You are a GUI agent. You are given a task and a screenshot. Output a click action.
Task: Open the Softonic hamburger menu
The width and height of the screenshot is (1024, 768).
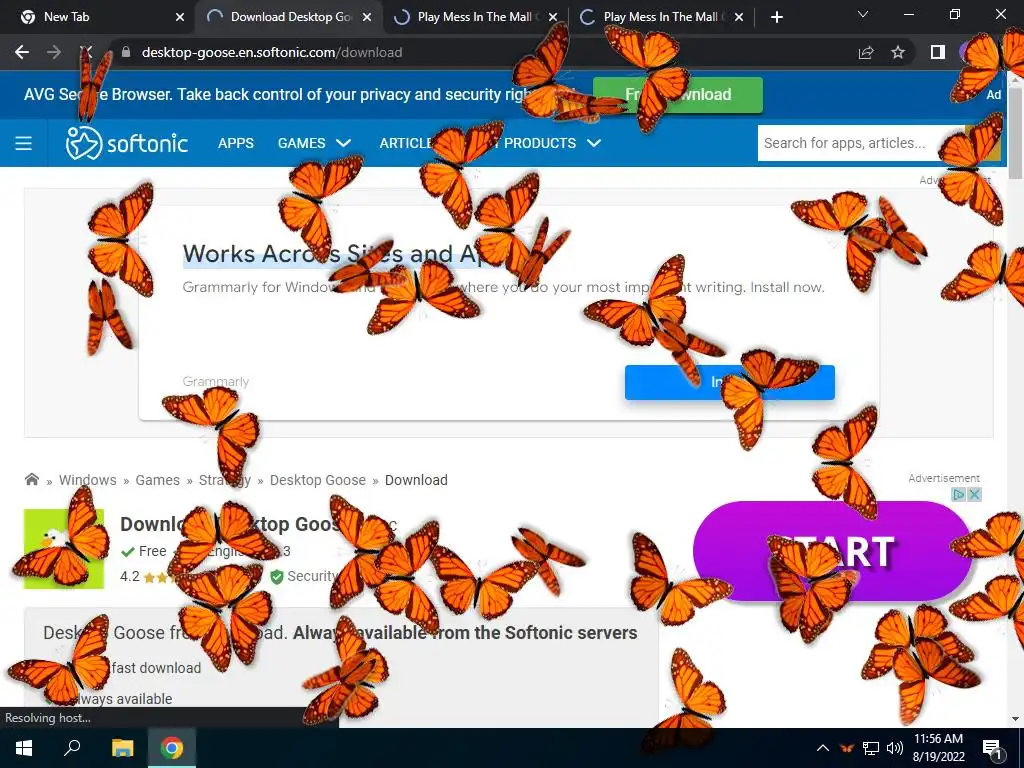coord(24,143)
